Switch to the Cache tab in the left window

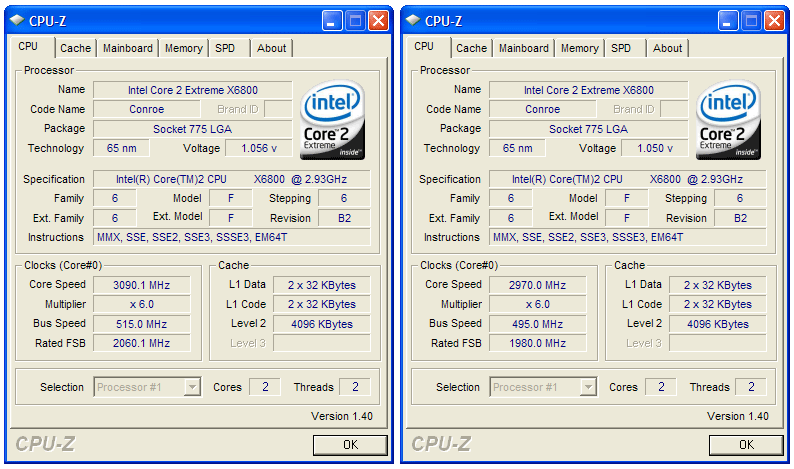75,48
